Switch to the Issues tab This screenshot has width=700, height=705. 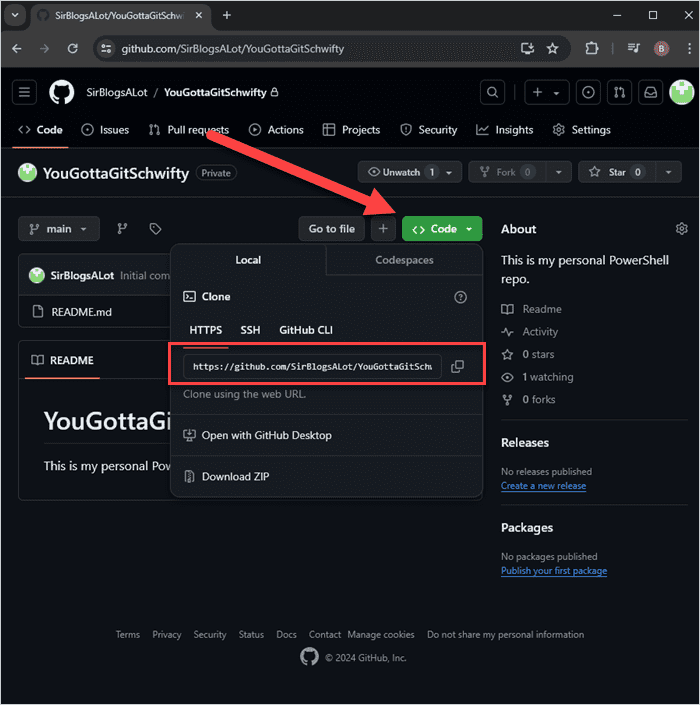(105, 130)
